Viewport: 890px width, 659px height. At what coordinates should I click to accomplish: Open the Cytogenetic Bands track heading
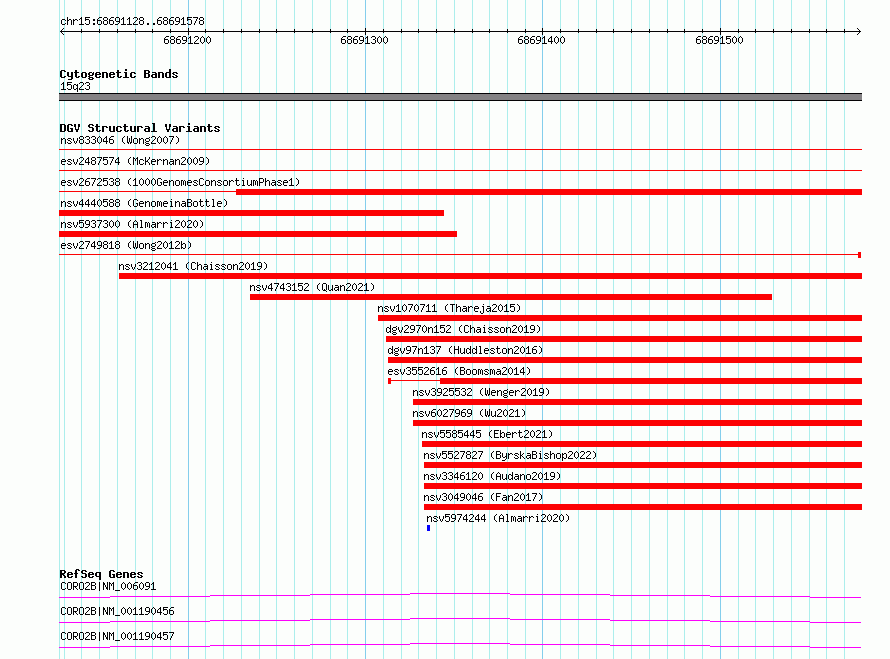(119, 74)
